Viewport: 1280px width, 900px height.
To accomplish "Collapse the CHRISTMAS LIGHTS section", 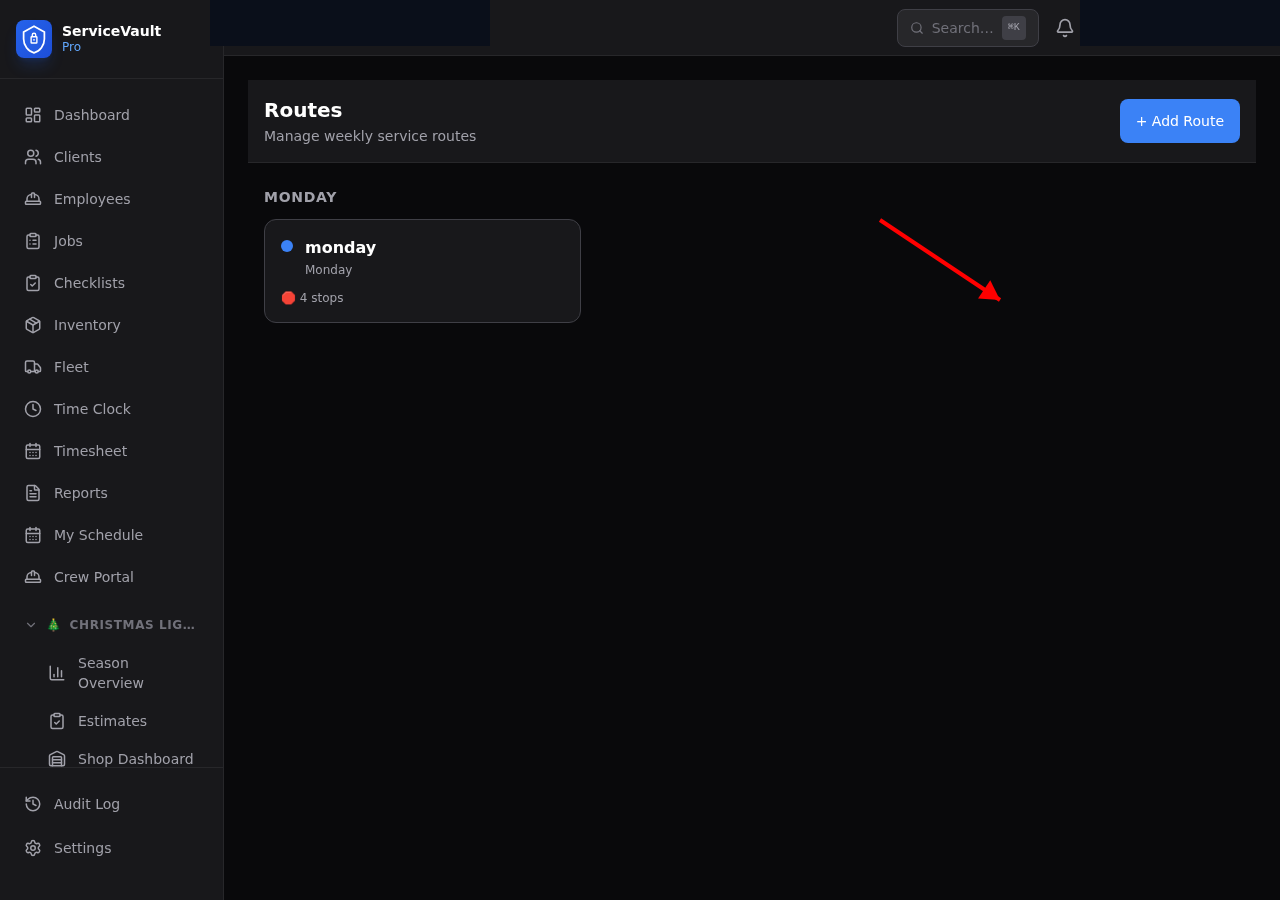I will tap(31, 624).
